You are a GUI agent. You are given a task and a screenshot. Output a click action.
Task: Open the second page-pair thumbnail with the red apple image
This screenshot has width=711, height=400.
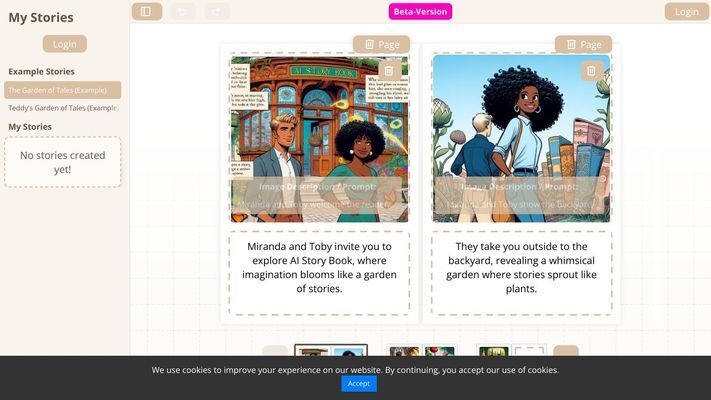pyautogui.click(x=422, y=351)
